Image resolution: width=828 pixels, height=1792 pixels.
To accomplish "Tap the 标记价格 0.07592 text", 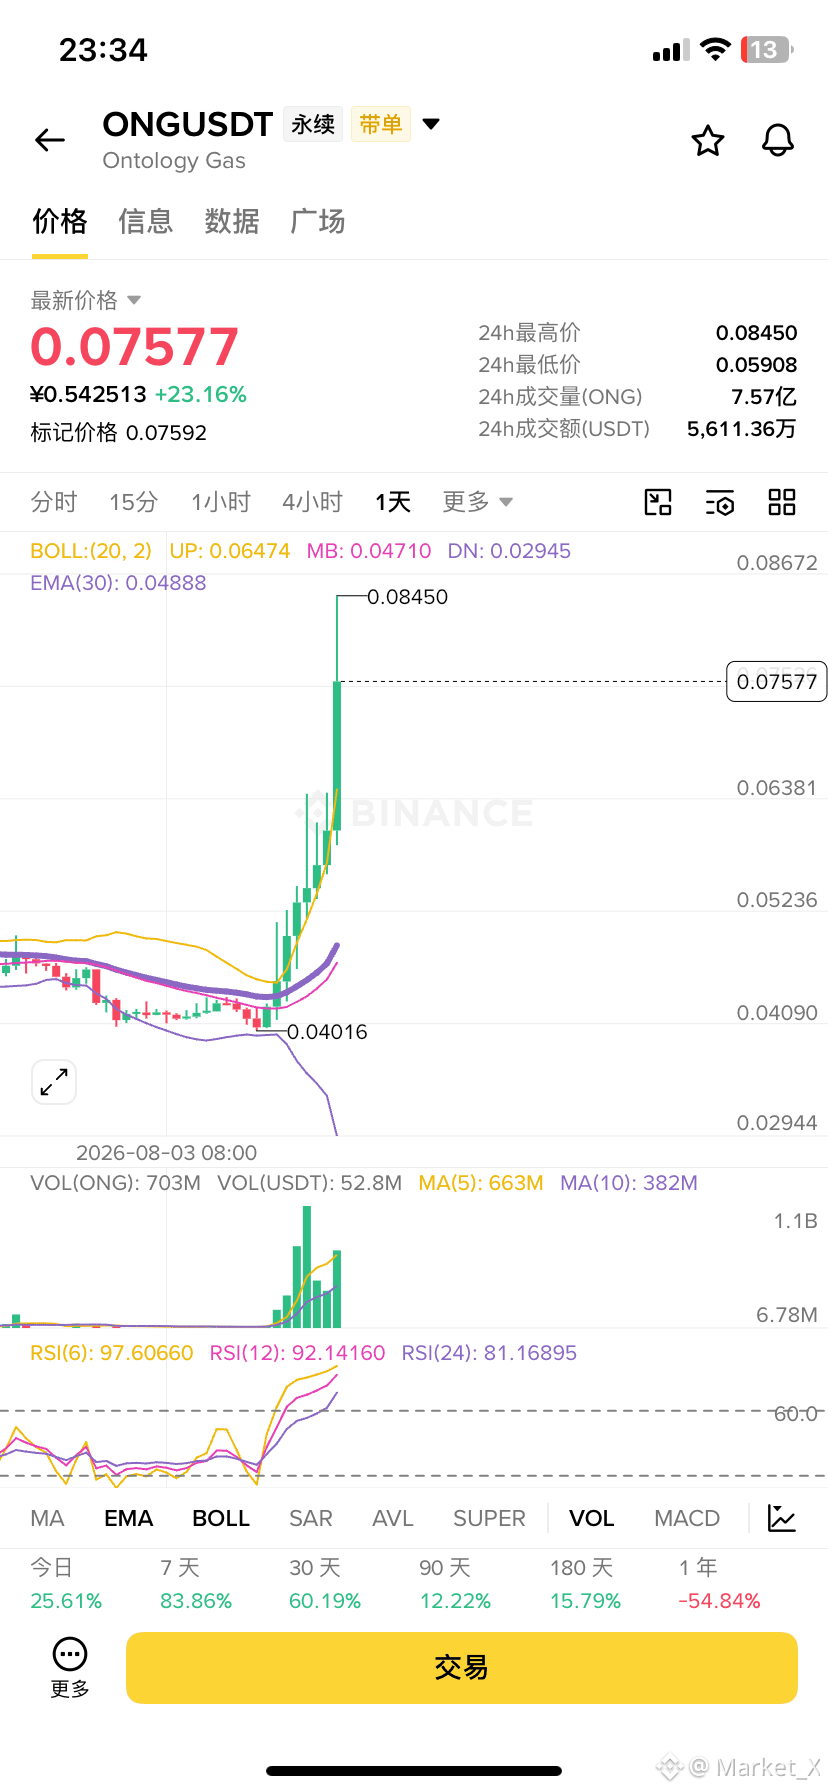I will (119, 433).
